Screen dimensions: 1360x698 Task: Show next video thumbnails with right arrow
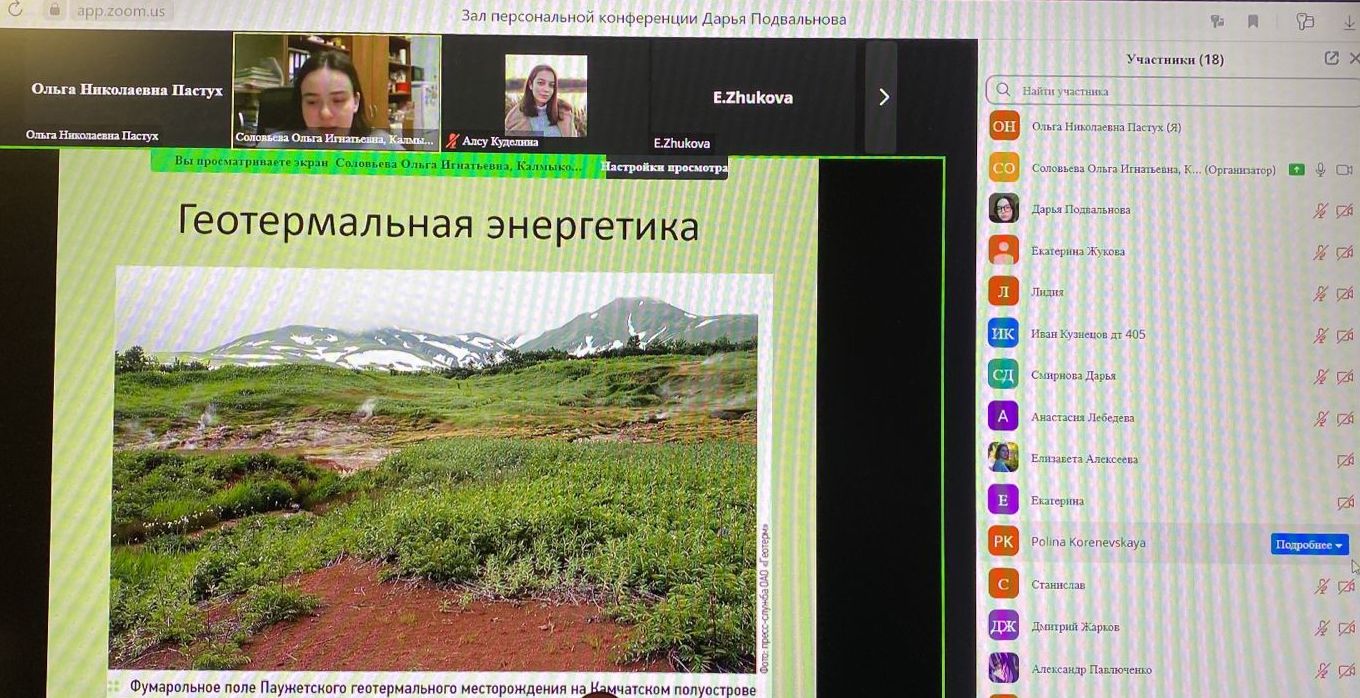pyautogui.click(x=883, y=97)
